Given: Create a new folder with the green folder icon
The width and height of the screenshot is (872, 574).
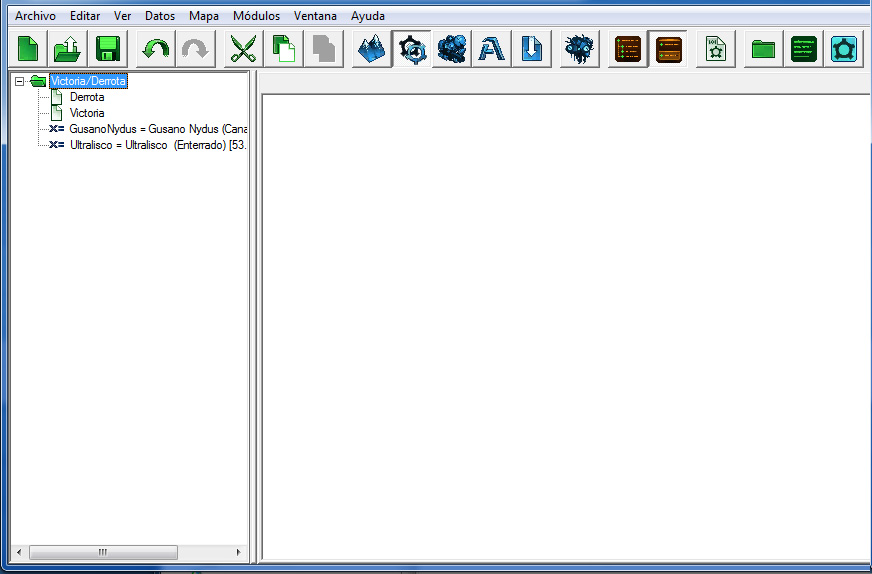Looking at the screenshot, I should coord(764,49).
